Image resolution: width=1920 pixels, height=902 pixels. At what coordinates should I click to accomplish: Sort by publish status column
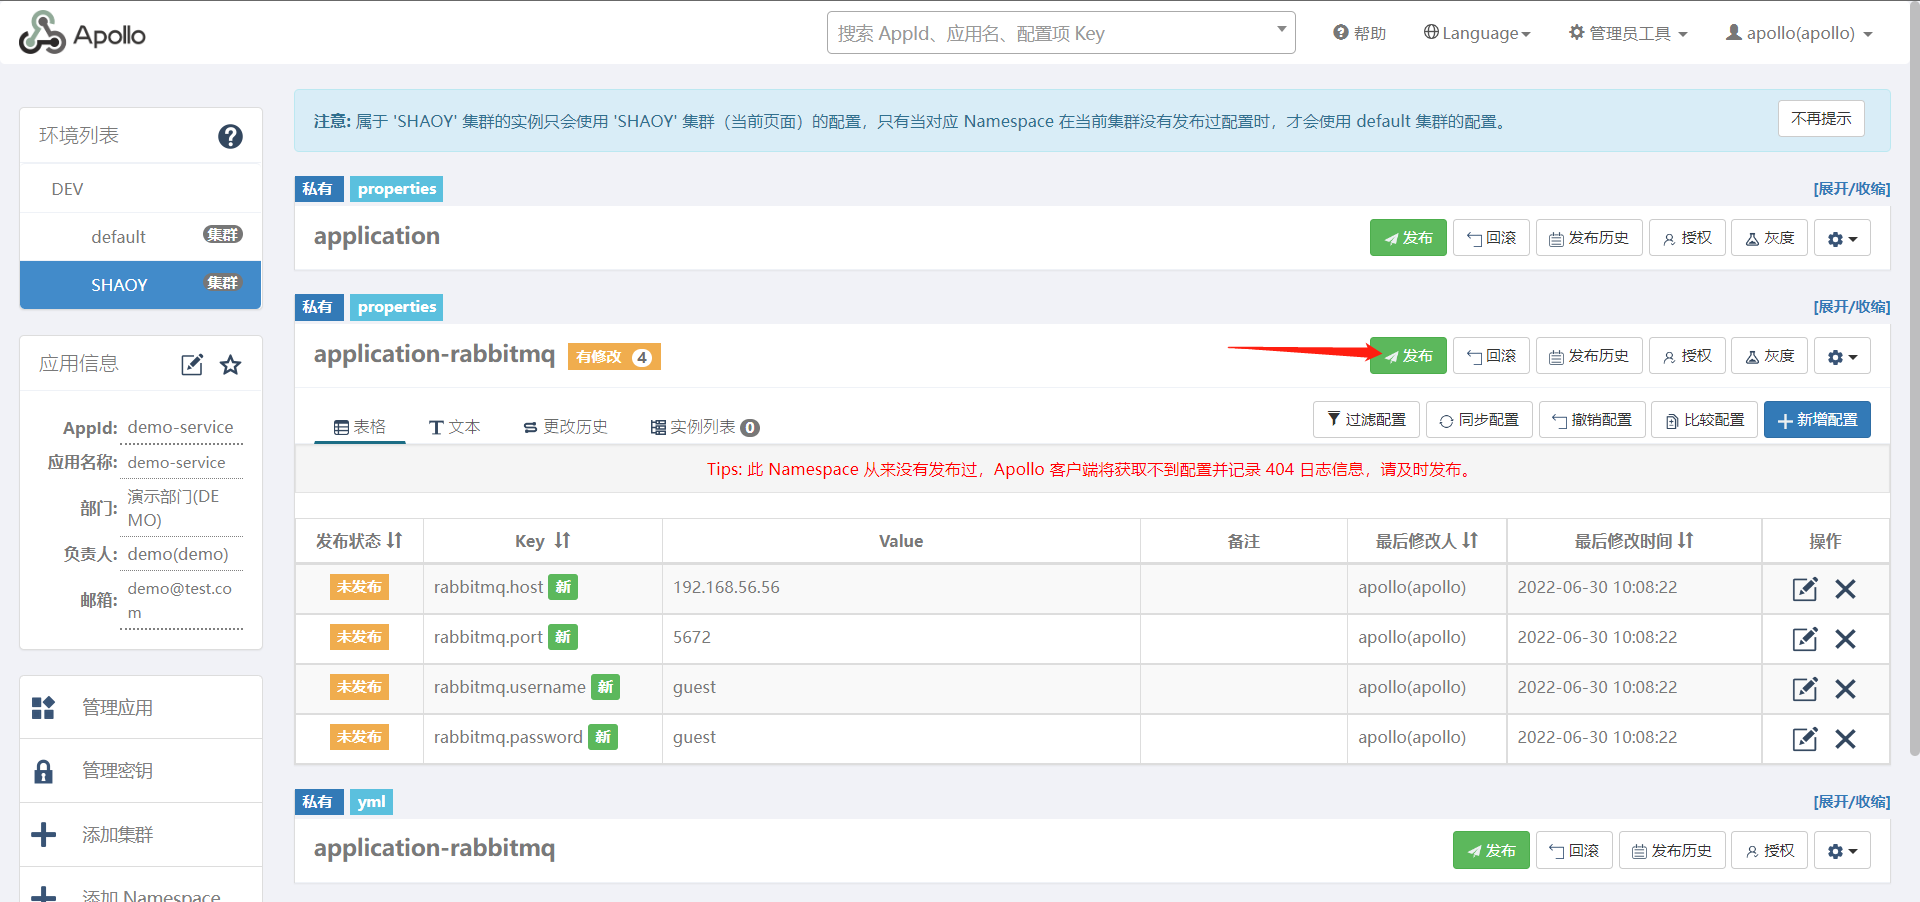pos(394,541)
